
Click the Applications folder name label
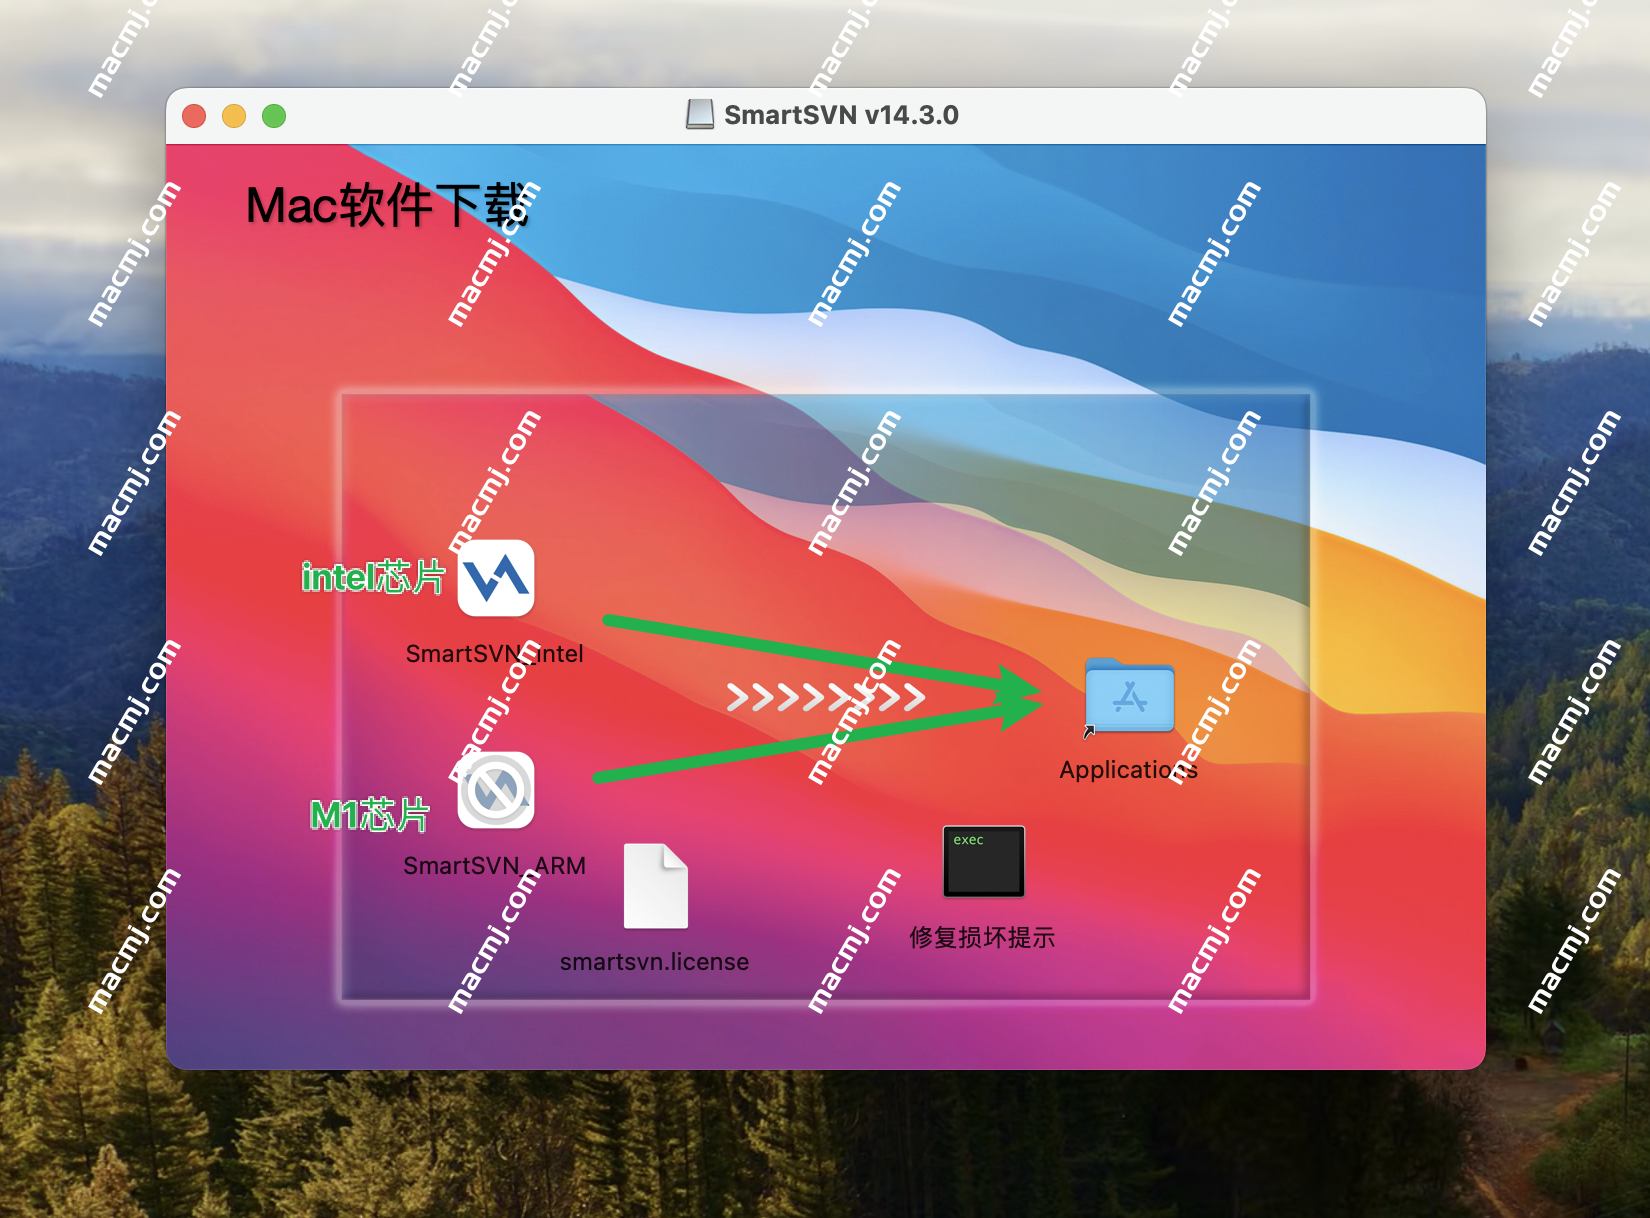(1128, 770)
